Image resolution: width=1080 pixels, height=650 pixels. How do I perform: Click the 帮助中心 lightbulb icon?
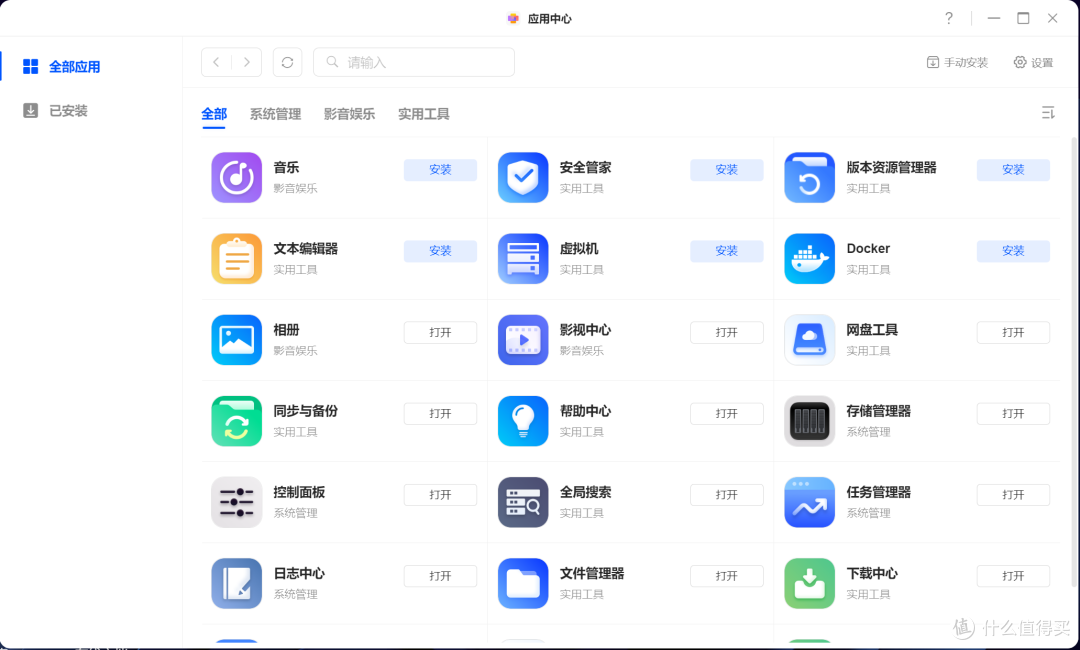tap(523, 421)
